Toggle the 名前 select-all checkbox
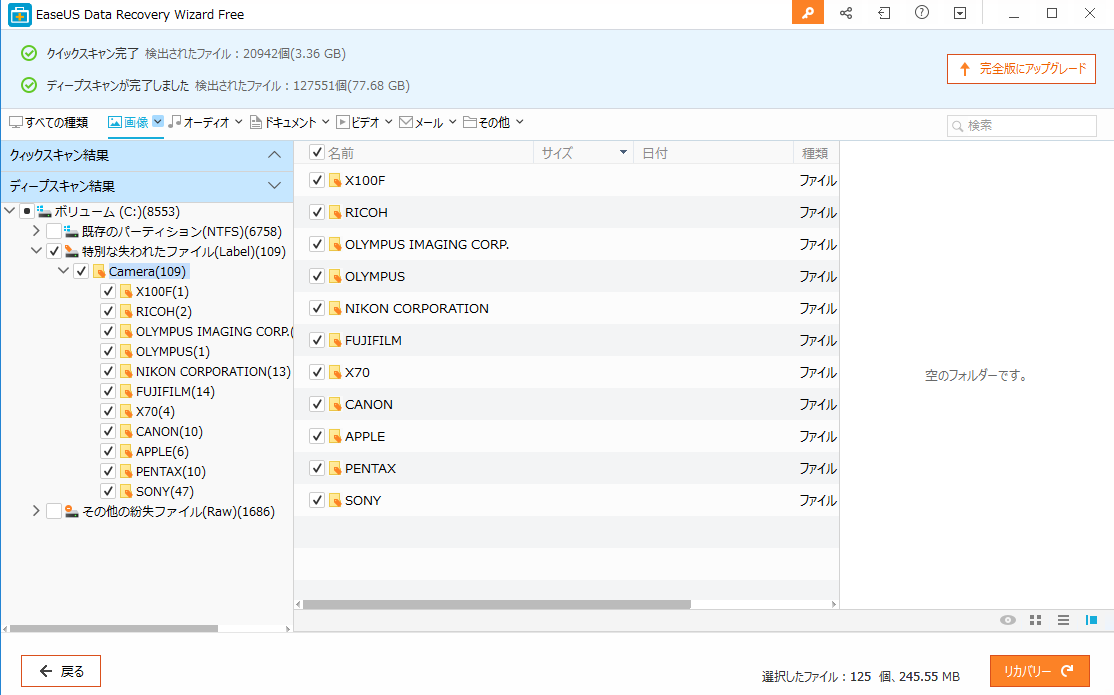The width and height of the screenshot is (1114, 695). (317, 152)
